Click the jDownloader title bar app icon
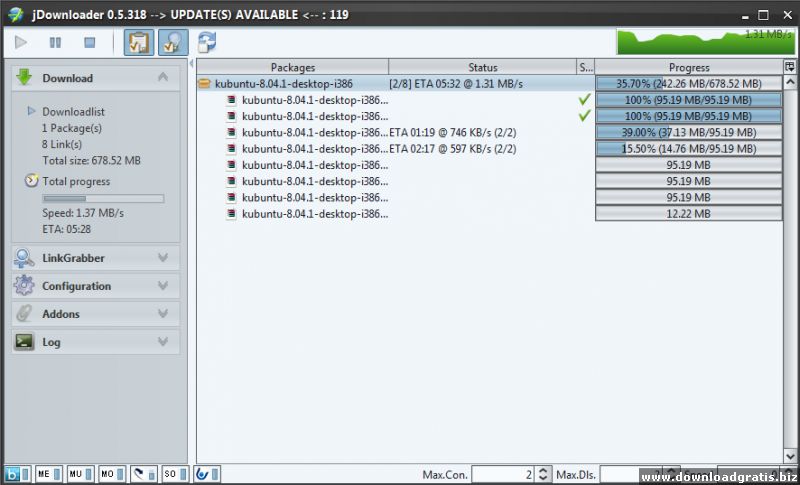This screenshot has width=800, height=485. coord(16,14)
